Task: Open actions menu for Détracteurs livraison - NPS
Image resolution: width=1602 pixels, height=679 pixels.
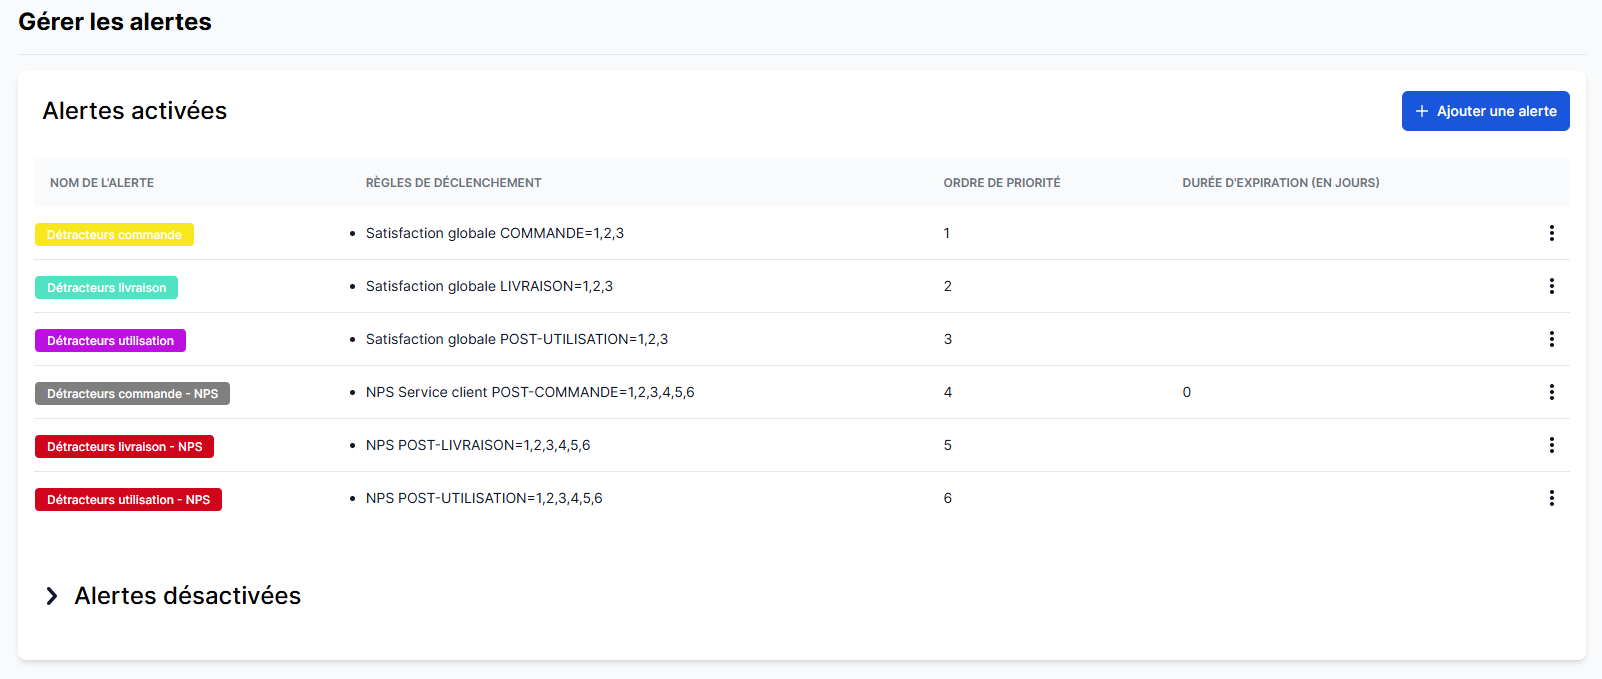Action: pyautogui.click(x=1551, y=445)
